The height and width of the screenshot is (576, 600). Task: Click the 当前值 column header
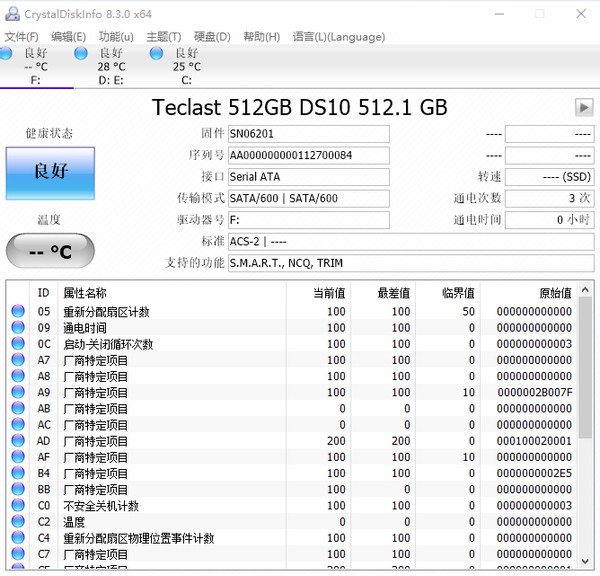click(x=318, y=293)
